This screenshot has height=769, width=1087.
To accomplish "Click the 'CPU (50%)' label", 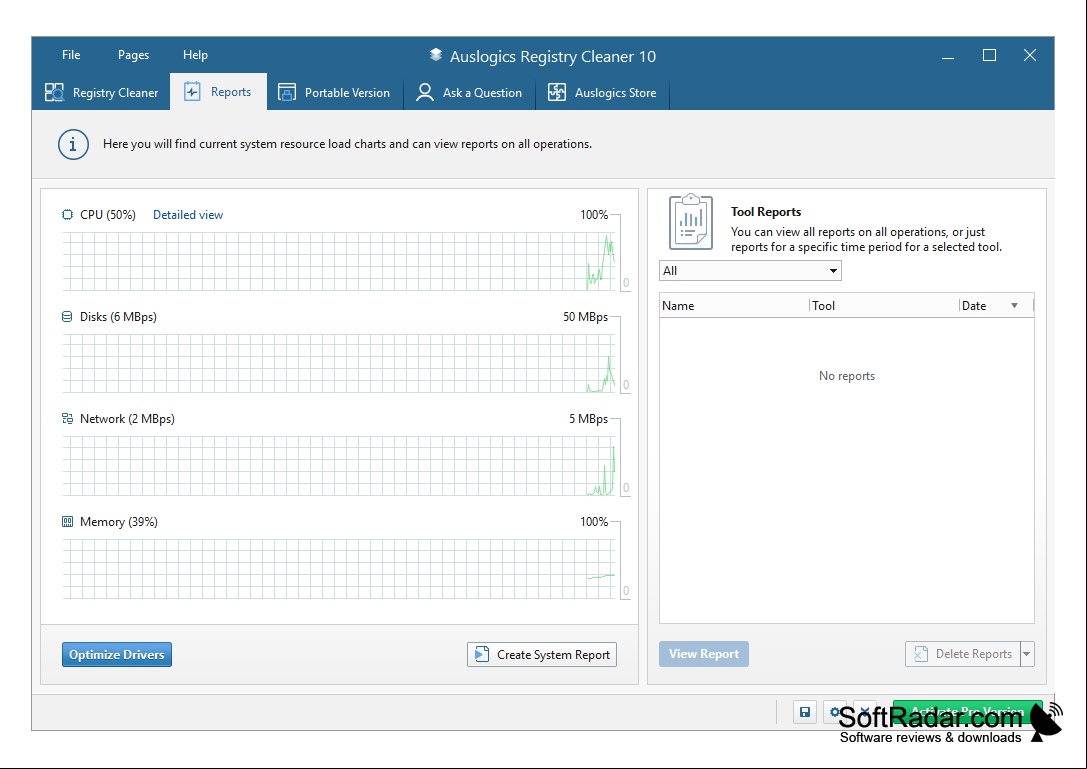I will pos(107,215).
